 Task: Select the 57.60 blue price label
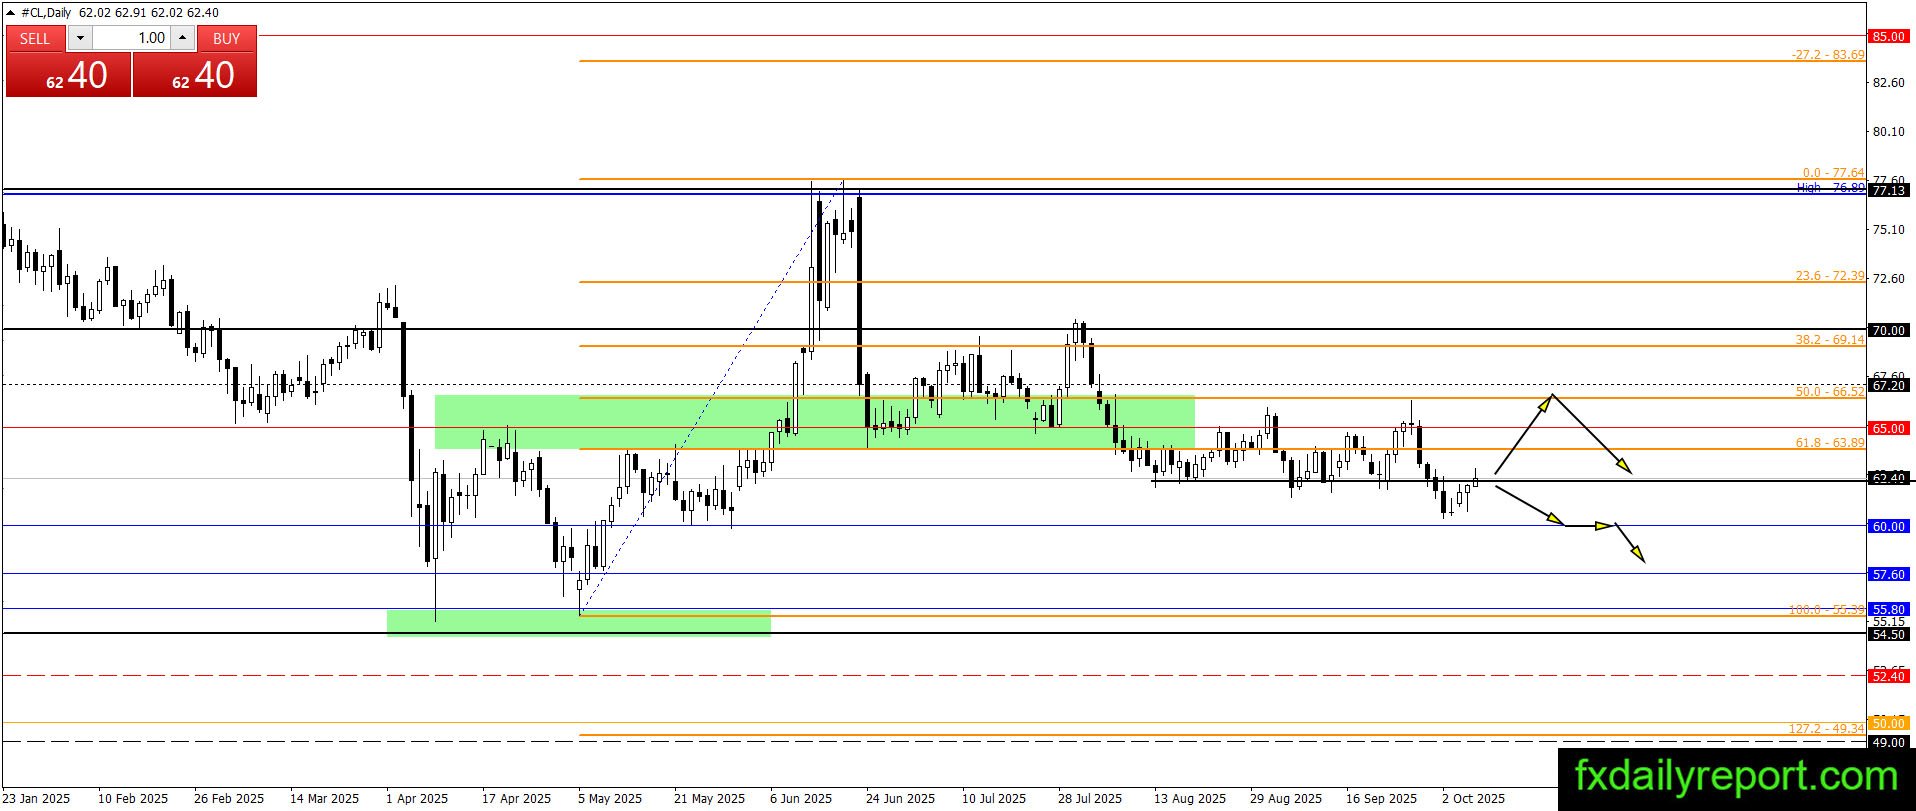(1888, 575)
